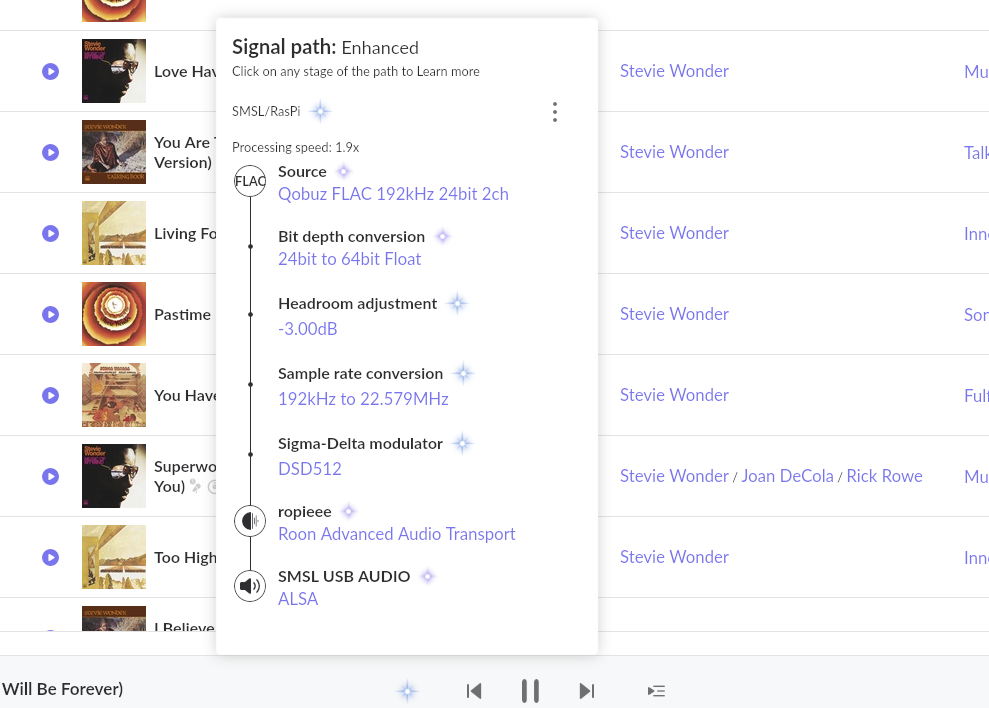Play the You Have… track
Viewport: 989px width, 708px height.
tap(50, 395)
